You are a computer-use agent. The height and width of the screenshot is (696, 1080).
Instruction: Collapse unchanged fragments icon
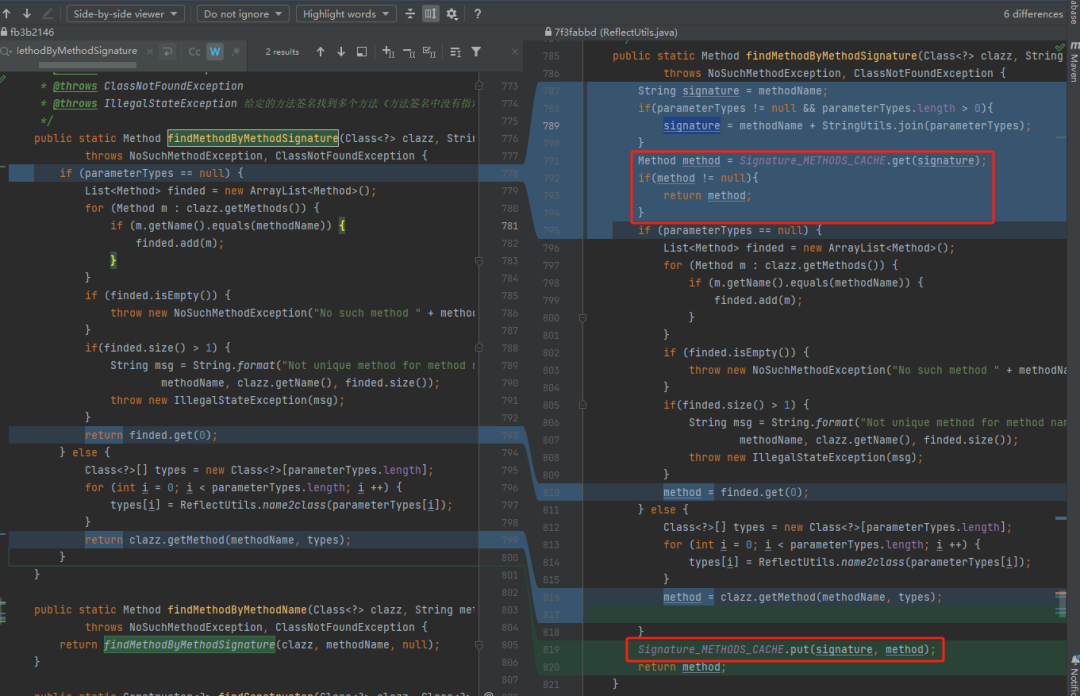click(410, 14)
